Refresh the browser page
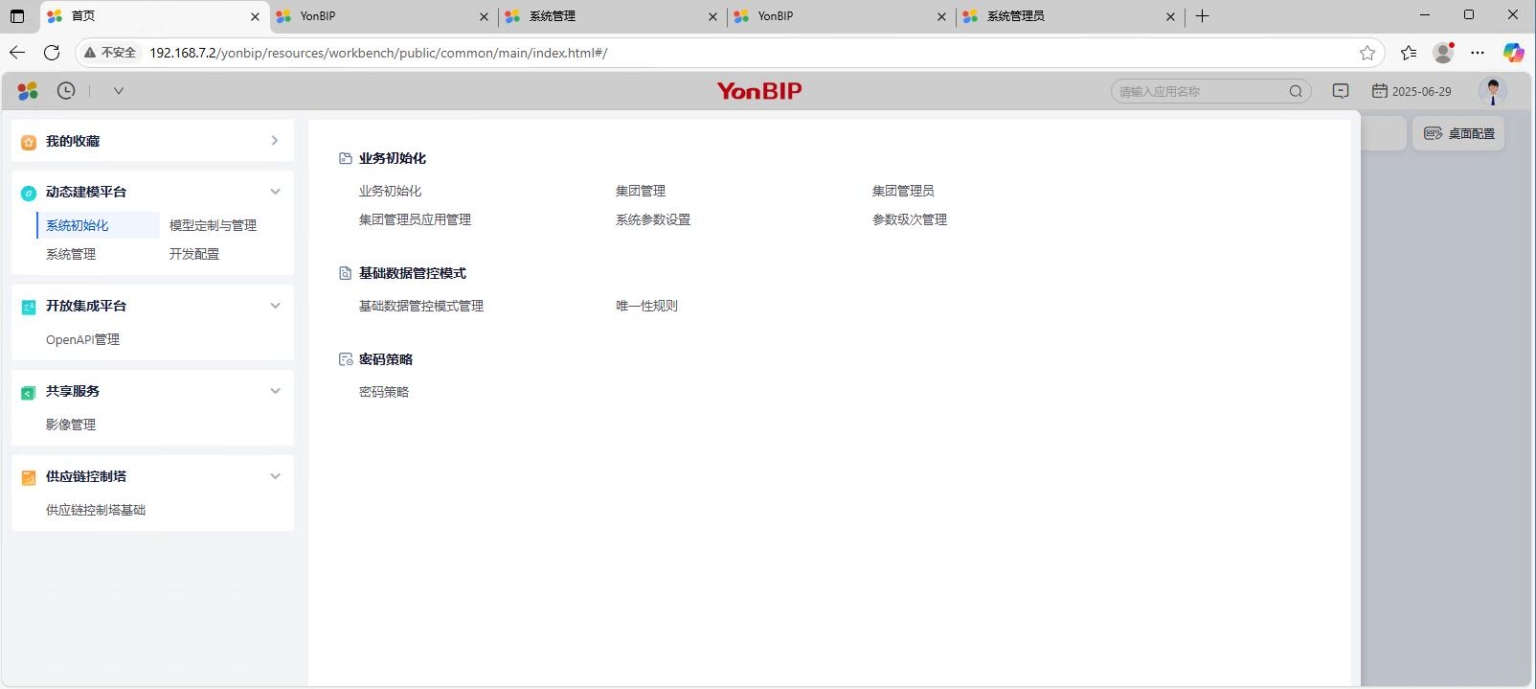Image resolution: width=1536 pixels, height=689 pixels. pos(52,52)
